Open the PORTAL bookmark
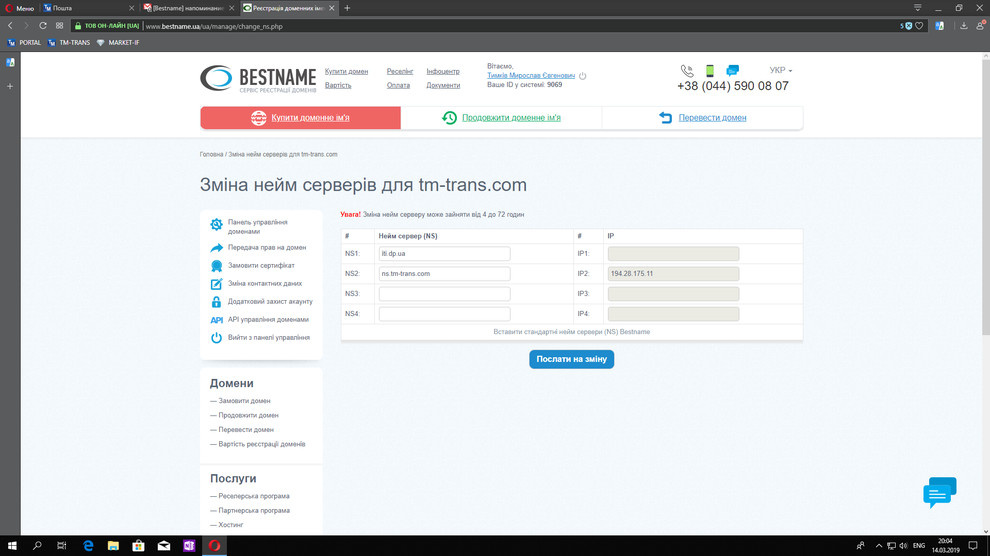Image resolution: width=990 pixels, height=556 pixels. pos(24,43)
